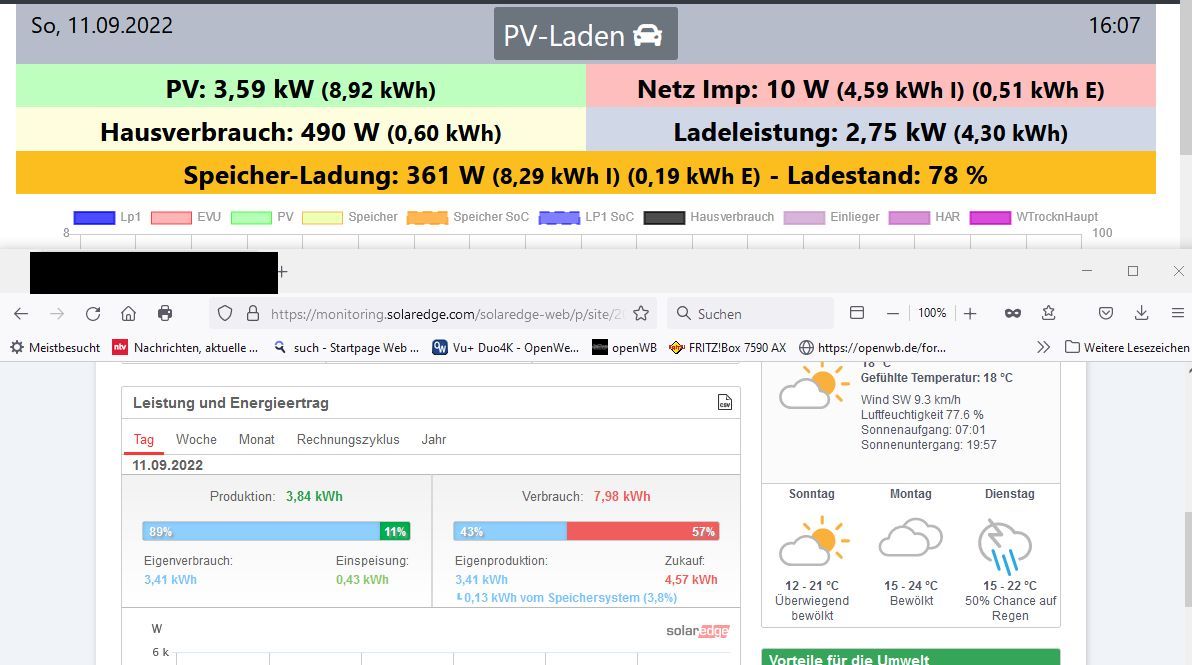Open Firefox downloads panel
Image resolution: width=1192 pixels, height=665 pixels.
[1141, 313]
